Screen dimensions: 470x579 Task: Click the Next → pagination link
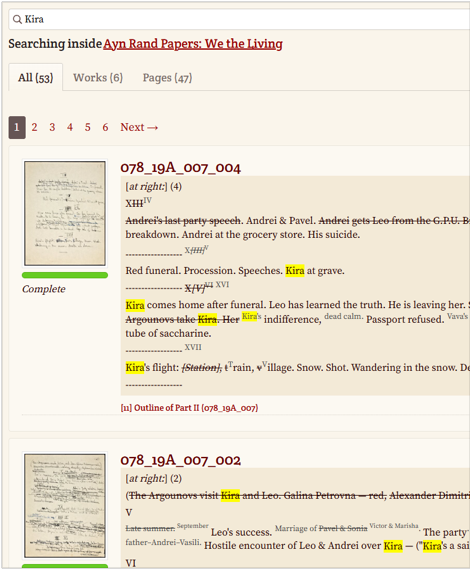(139, 127)
